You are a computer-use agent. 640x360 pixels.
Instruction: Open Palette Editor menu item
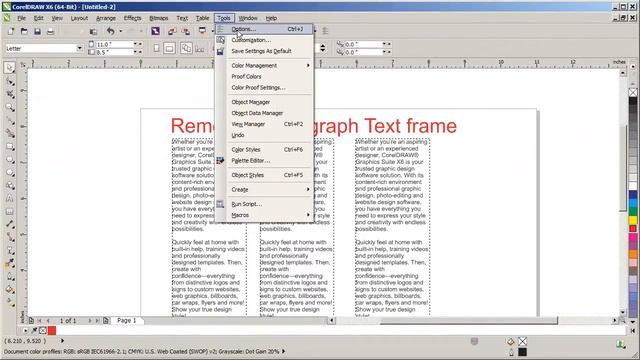pyautogui.click(x=265, y=160)
